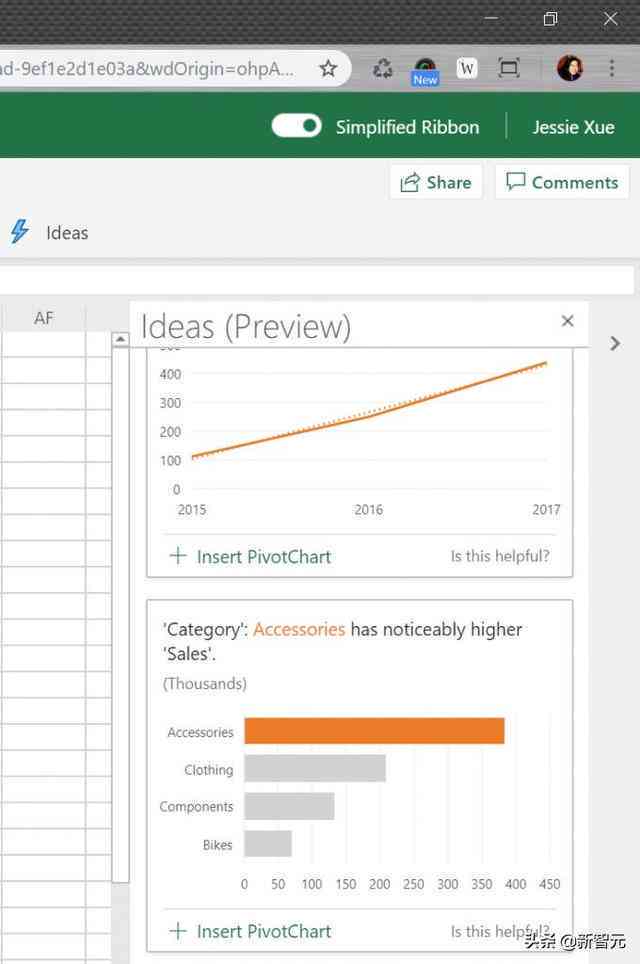Close the Ideas (Preview) pane
The width and height of the screenshot is (640, 964).
click(x=567, y=321)
